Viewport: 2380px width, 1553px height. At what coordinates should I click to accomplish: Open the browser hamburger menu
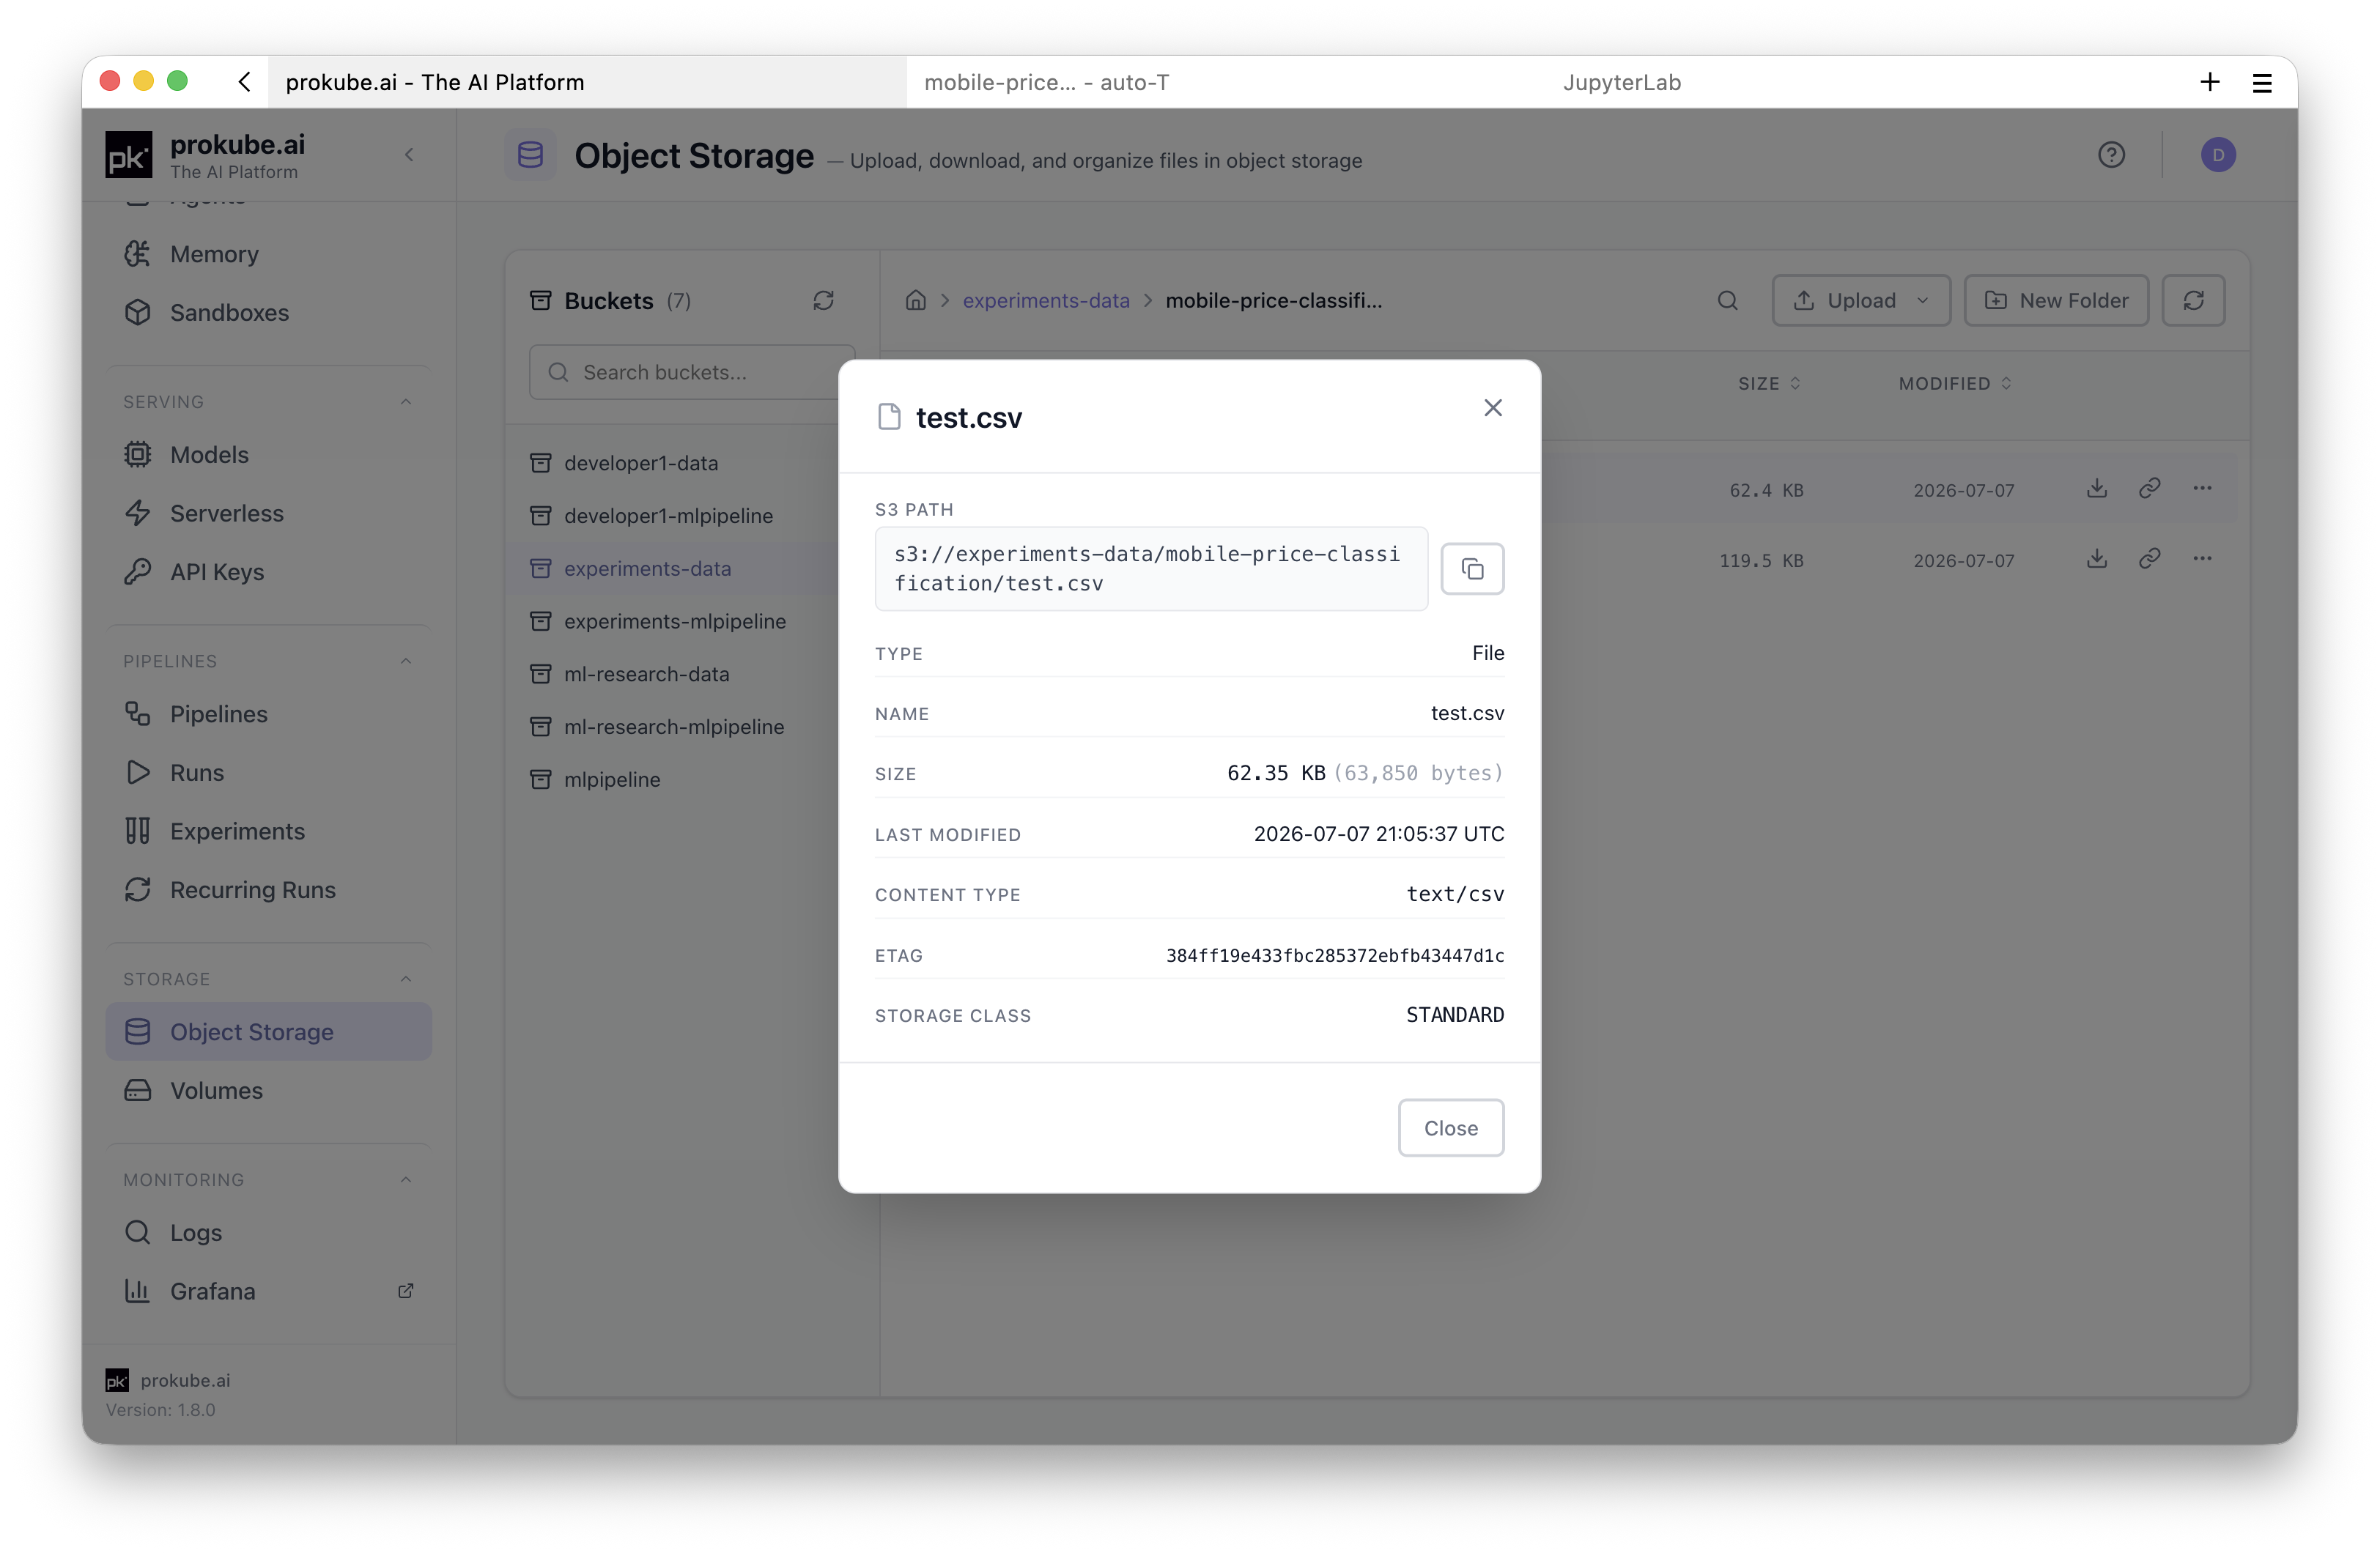point(2262,83)
